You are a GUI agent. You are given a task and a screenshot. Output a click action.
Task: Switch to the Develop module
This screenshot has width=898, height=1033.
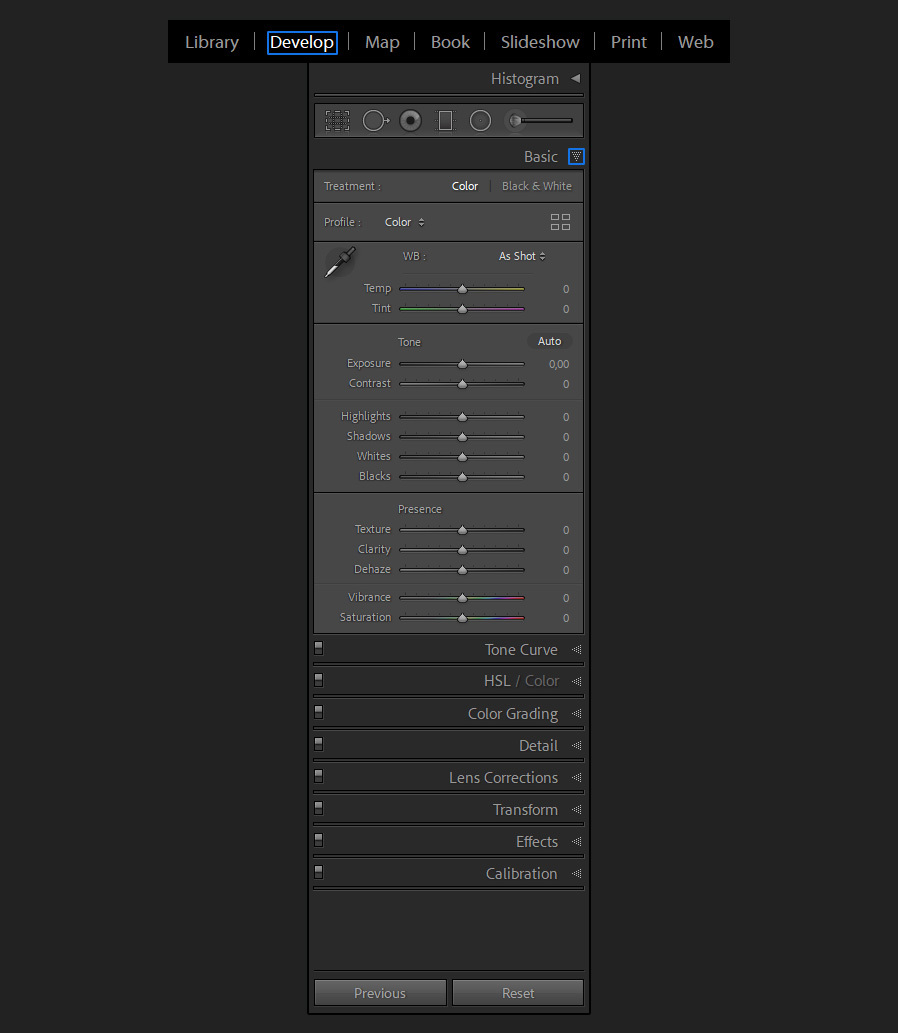[302, 42]
